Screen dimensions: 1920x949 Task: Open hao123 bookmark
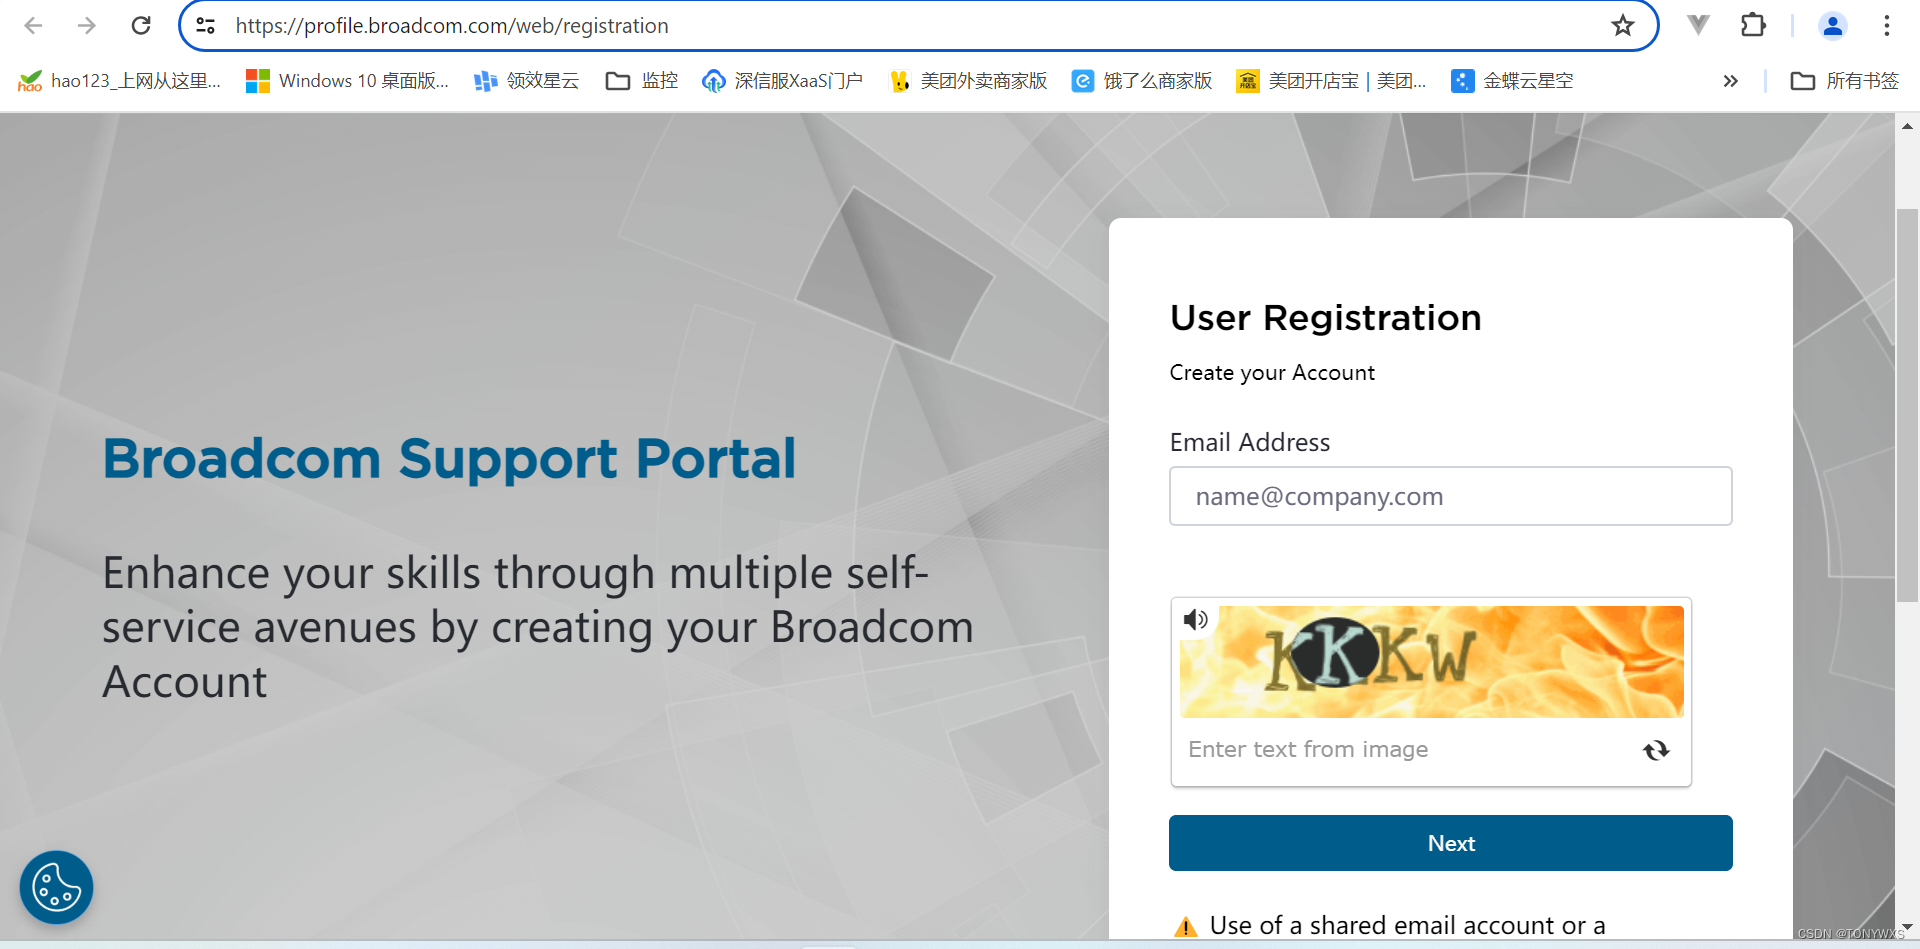pyautogui.click(x=119, y=81)
